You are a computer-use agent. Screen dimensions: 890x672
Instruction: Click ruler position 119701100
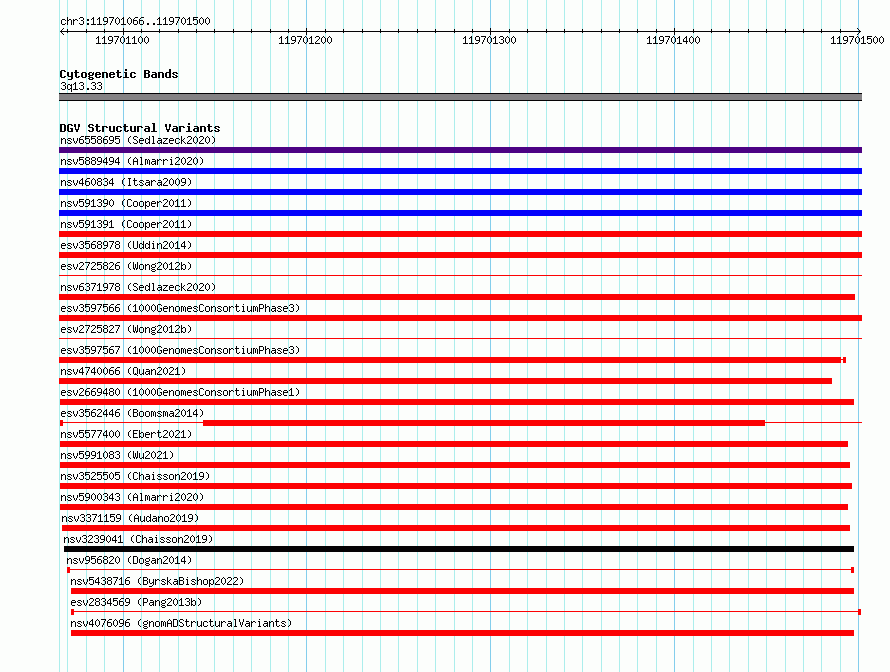[x=123, y=40]
